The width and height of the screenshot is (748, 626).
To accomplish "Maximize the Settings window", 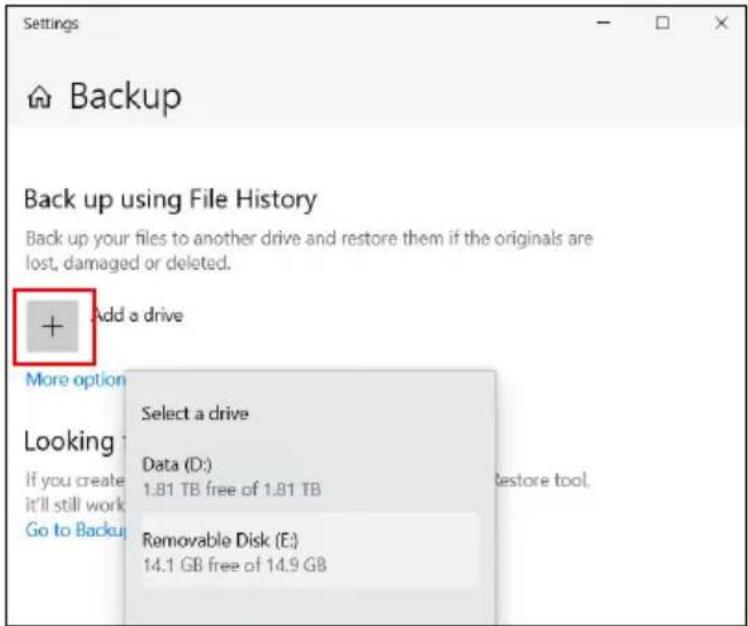I will [x=662, y=23].
